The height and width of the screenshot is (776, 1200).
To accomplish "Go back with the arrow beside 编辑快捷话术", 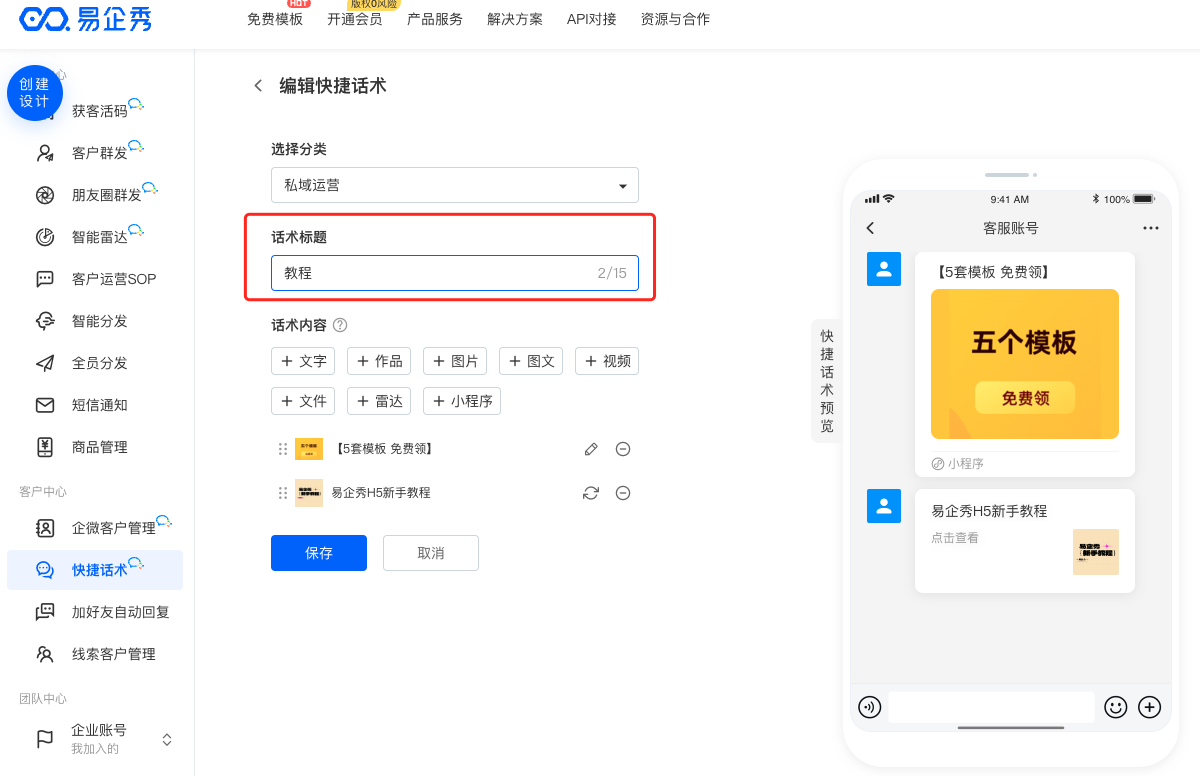I will click(x=258, y=86).
